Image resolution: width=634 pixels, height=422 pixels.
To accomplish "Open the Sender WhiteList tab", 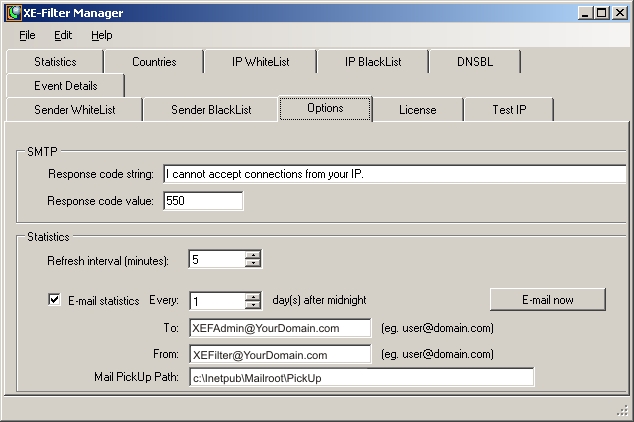I will coord(74,110).
